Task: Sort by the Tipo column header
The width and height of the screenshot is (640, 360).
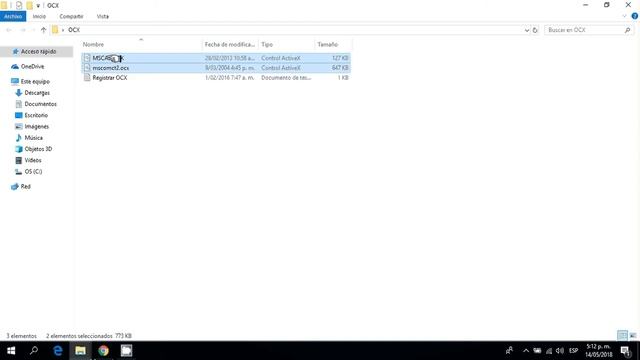Action: pos(267,44)
